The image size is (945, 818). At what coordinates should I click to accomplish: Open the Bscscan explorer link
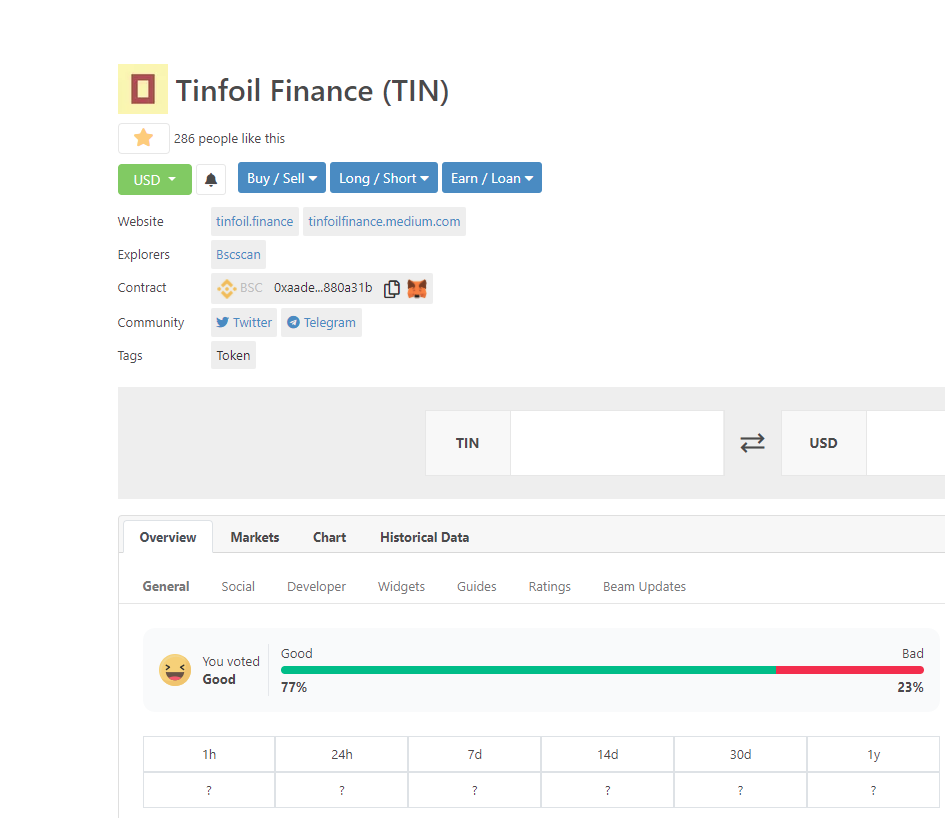[239, 254]
